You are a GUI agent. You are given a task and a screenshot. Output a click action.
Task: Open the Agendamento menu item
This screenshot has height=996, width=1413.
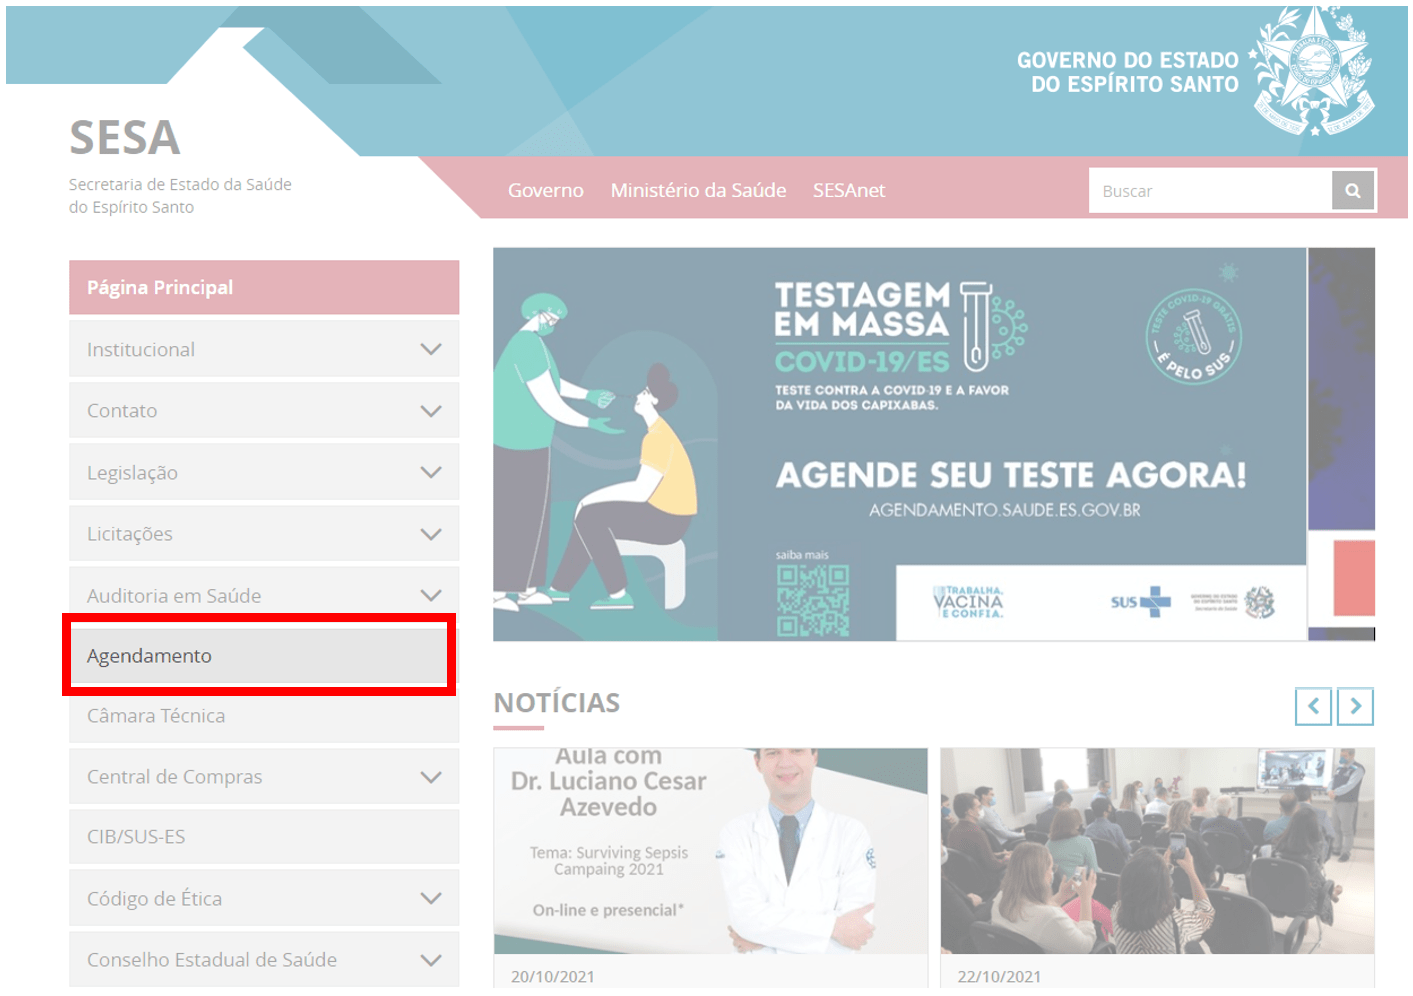click(259, 656)
